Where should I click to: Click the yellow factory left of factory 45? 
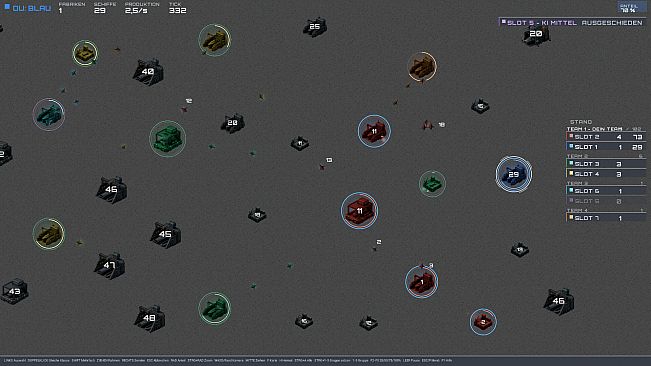point(49,234)
